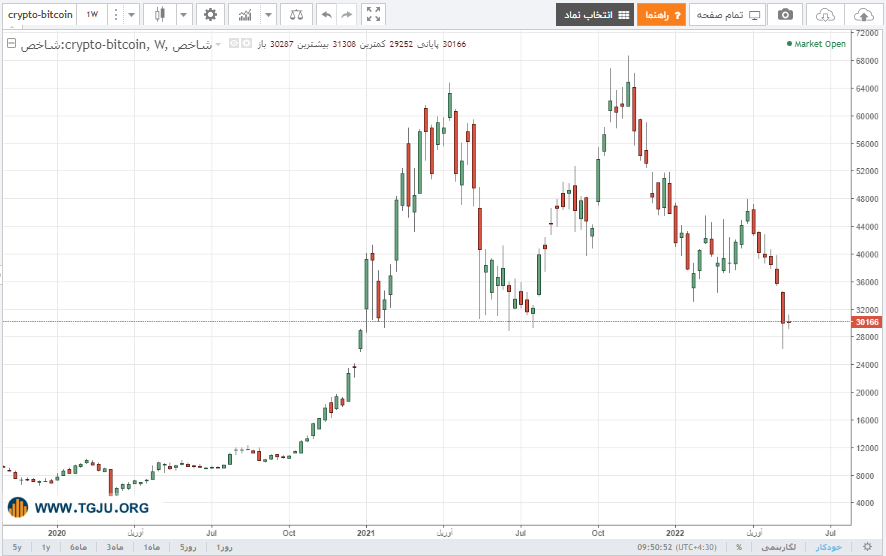Screen dimensions: 886x556
Task: Select the 5y time range
Action: 17,547
